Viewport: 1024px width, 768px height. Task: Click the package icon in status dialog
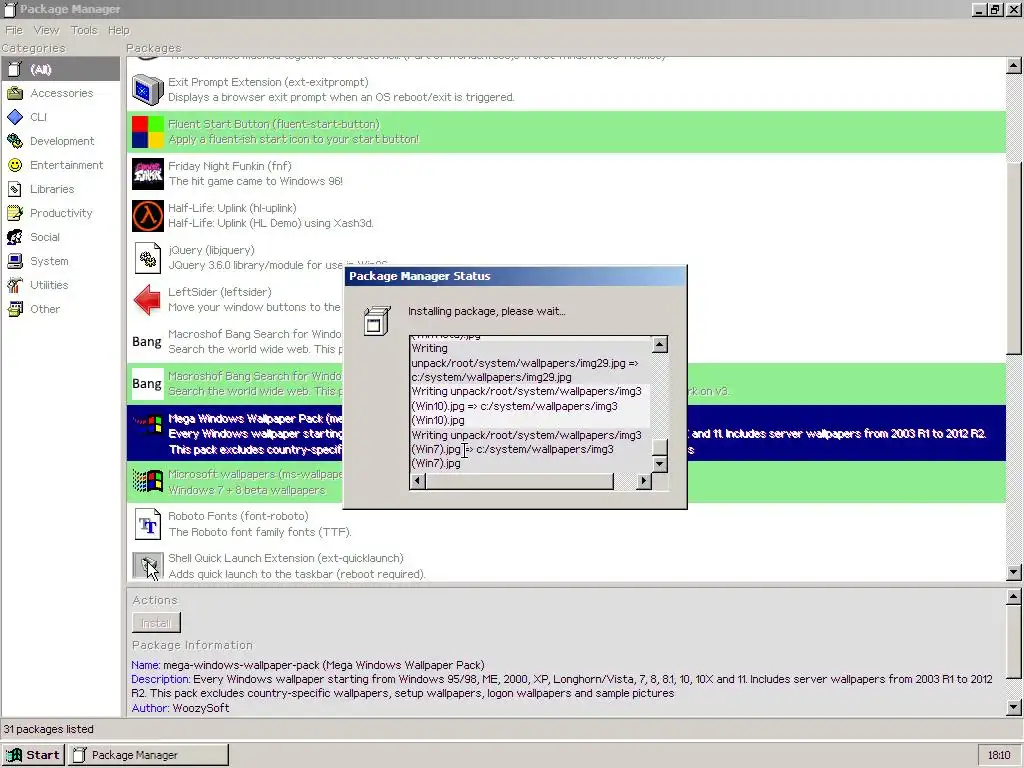tap(377, 321)
